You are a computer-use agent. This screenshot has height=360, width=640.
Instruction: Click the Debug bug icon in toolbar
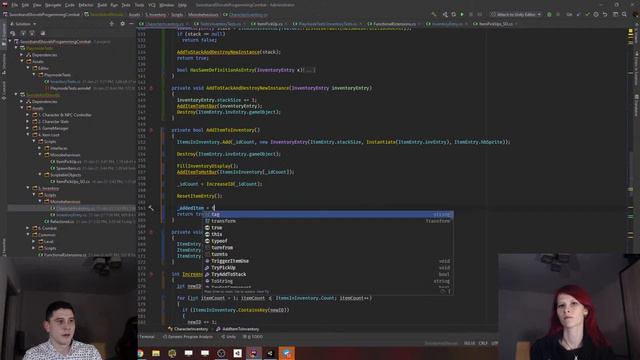pyautogui.click(x=549, y=14)
